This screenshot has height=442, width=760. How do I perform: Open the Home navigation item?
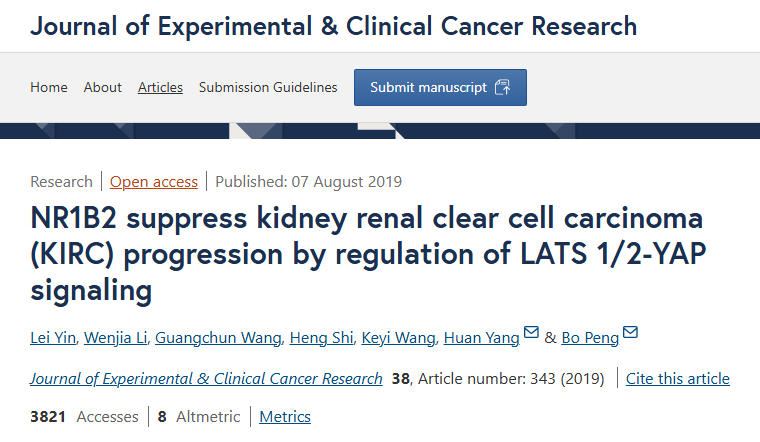click(48, 87)
